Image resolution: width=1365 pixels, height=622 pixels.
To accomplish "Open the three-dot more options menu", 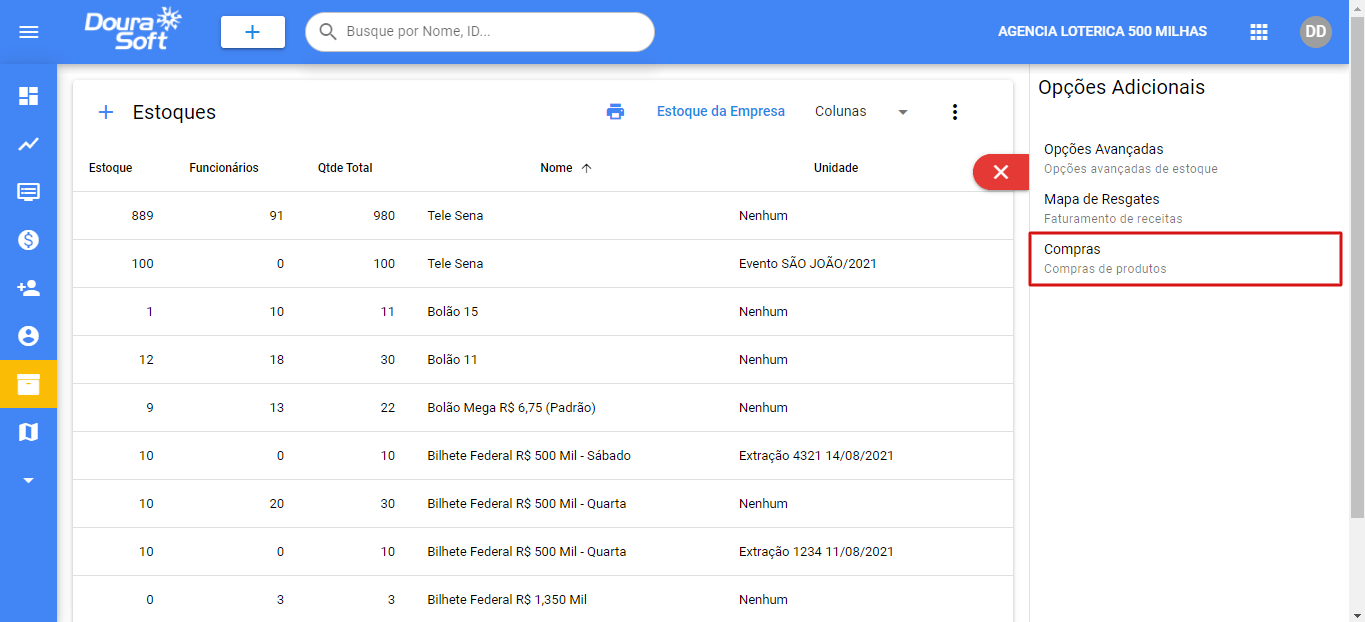I will pos(955,112).
